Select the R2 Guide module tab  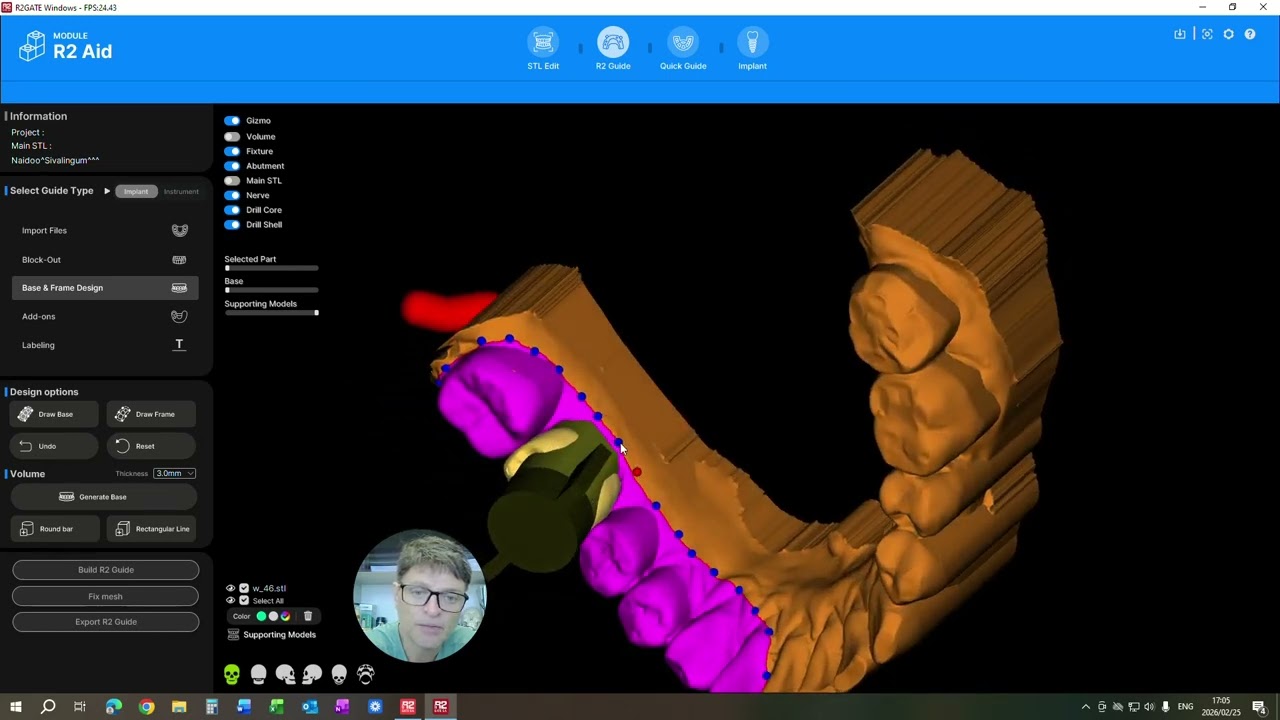(613, 50)
